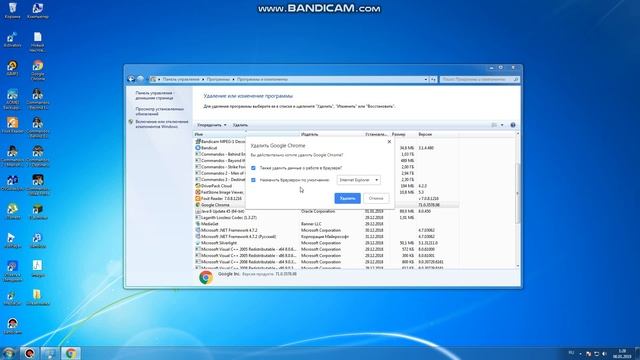Image resolution: width=640 pixels, height=360 pixels.
Task: Click the forward navigation arrow in Control Panel
Action: [140, 79]
